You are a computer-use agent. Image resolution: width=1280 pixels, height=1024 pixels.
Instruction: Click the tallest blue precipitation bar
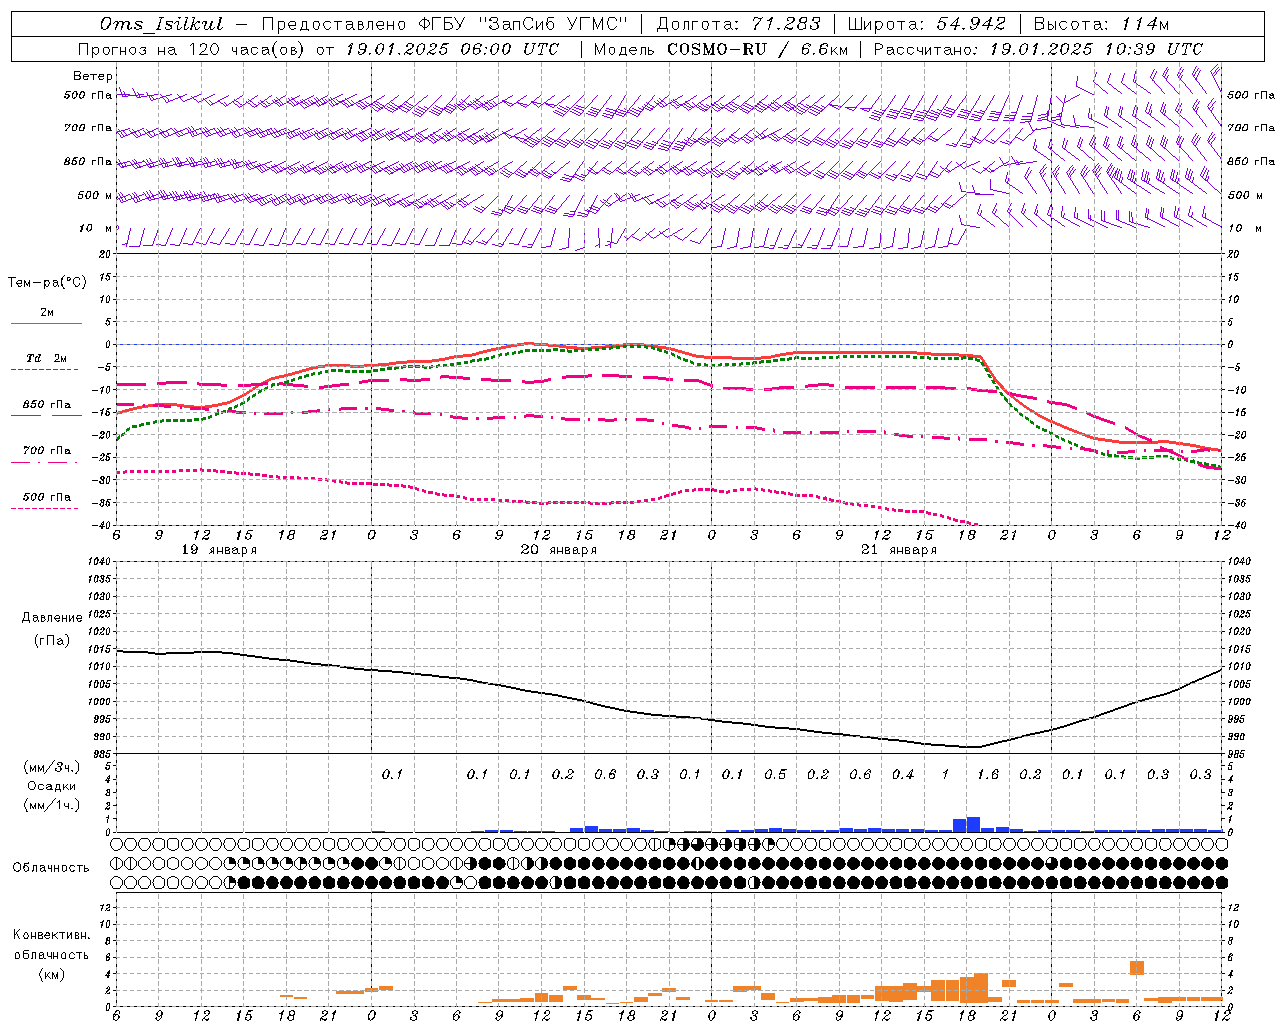click(x=973, y=824)
